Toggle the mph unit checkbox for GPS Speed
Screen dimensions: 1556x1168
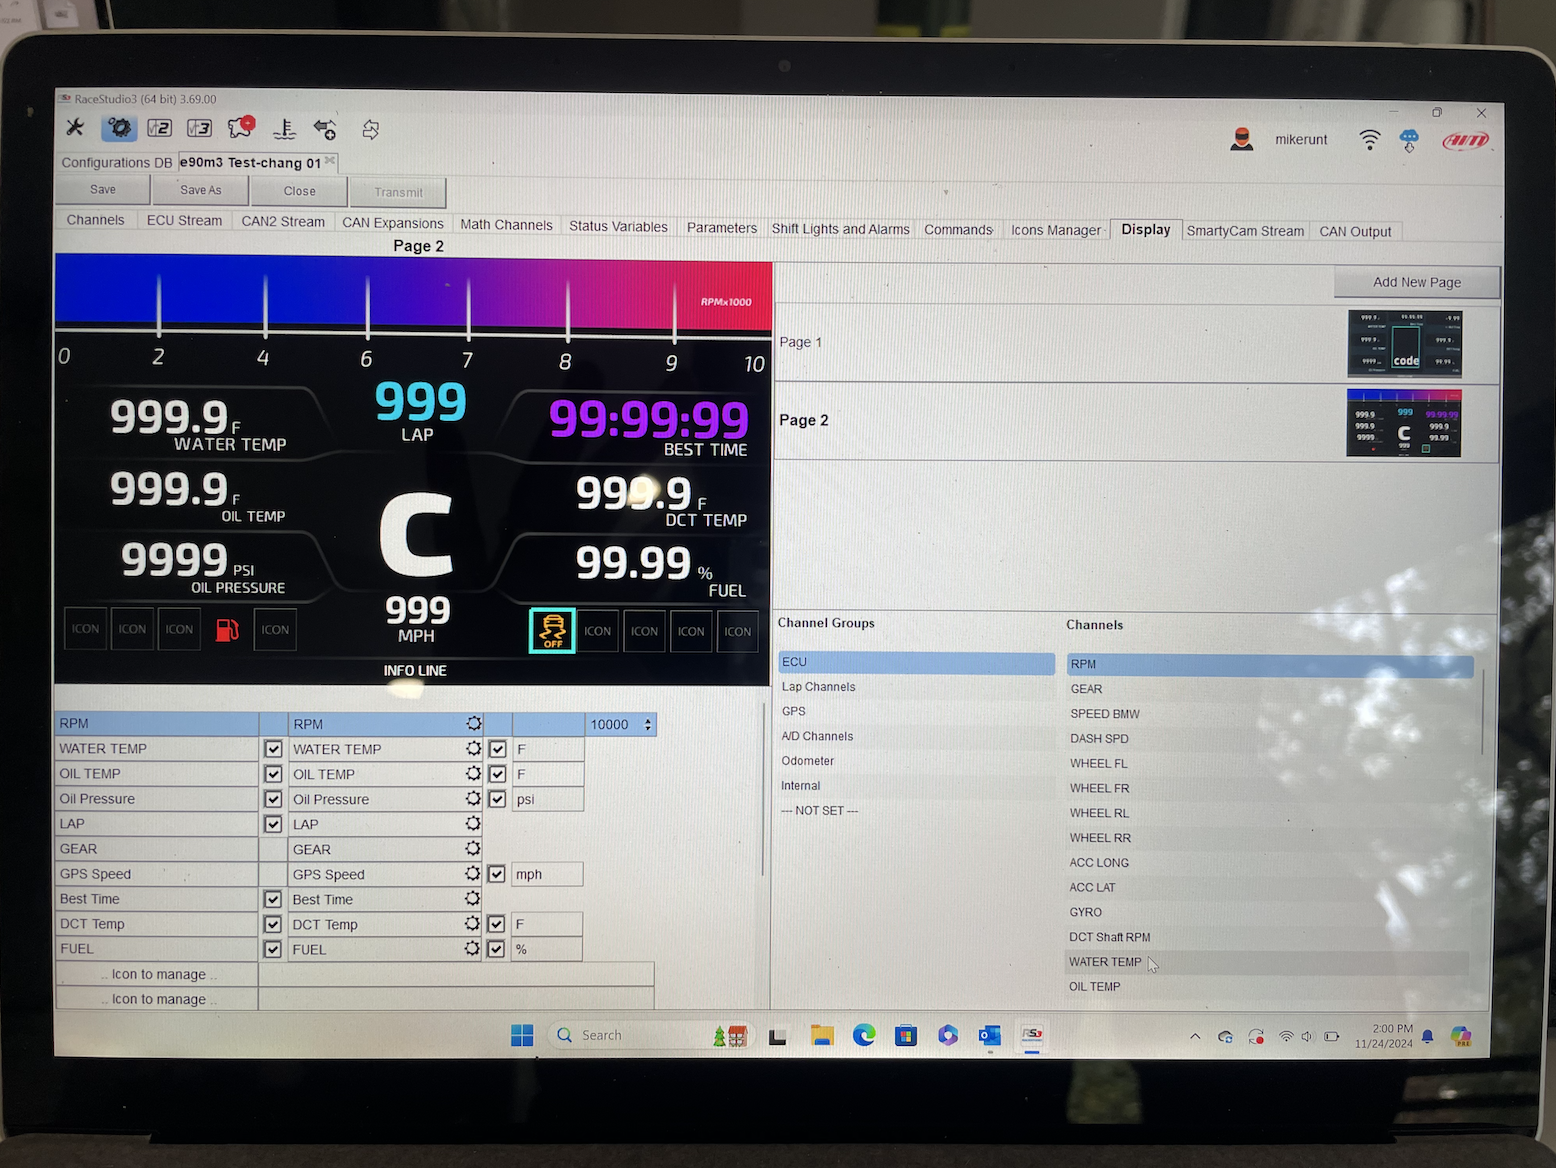(496, 873)
